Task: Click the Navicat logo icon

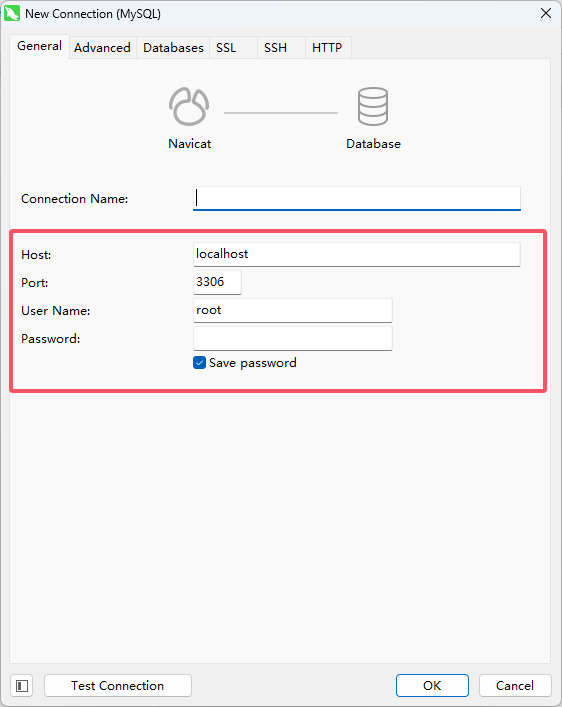Action: 189,106
